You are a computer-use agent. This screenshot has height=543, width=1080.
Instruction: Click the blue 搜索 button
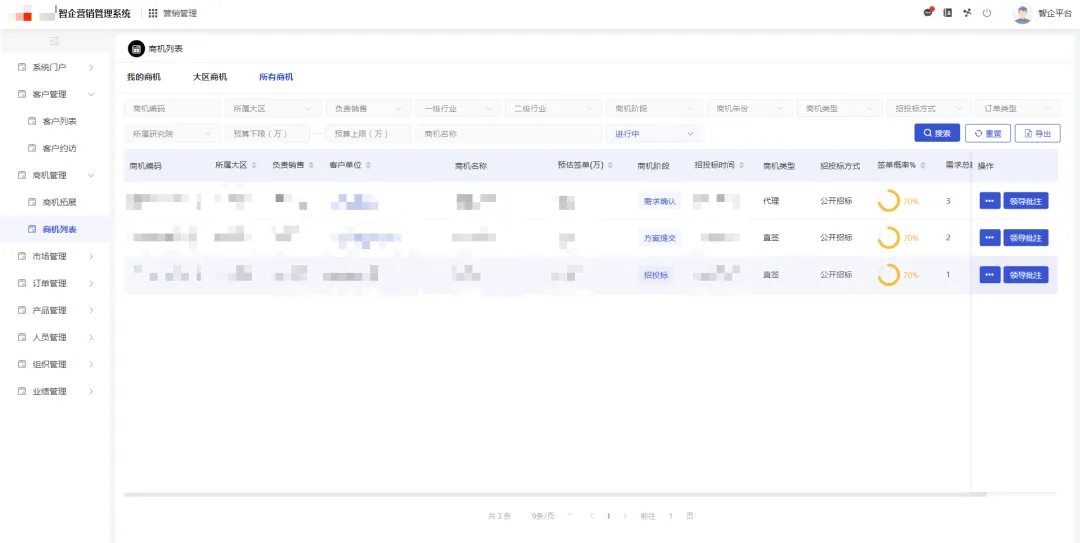click(936, 133)
